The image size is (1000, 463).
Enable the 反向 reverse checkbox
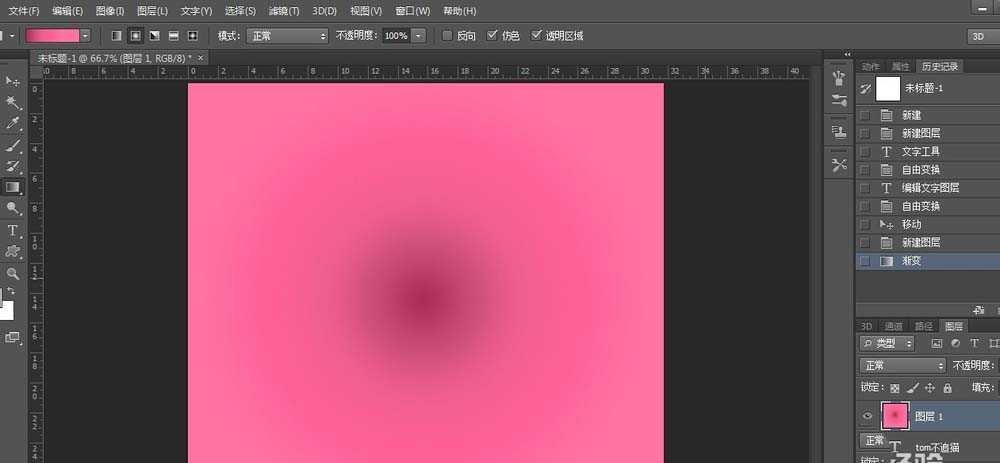click(x=445, y=36)
